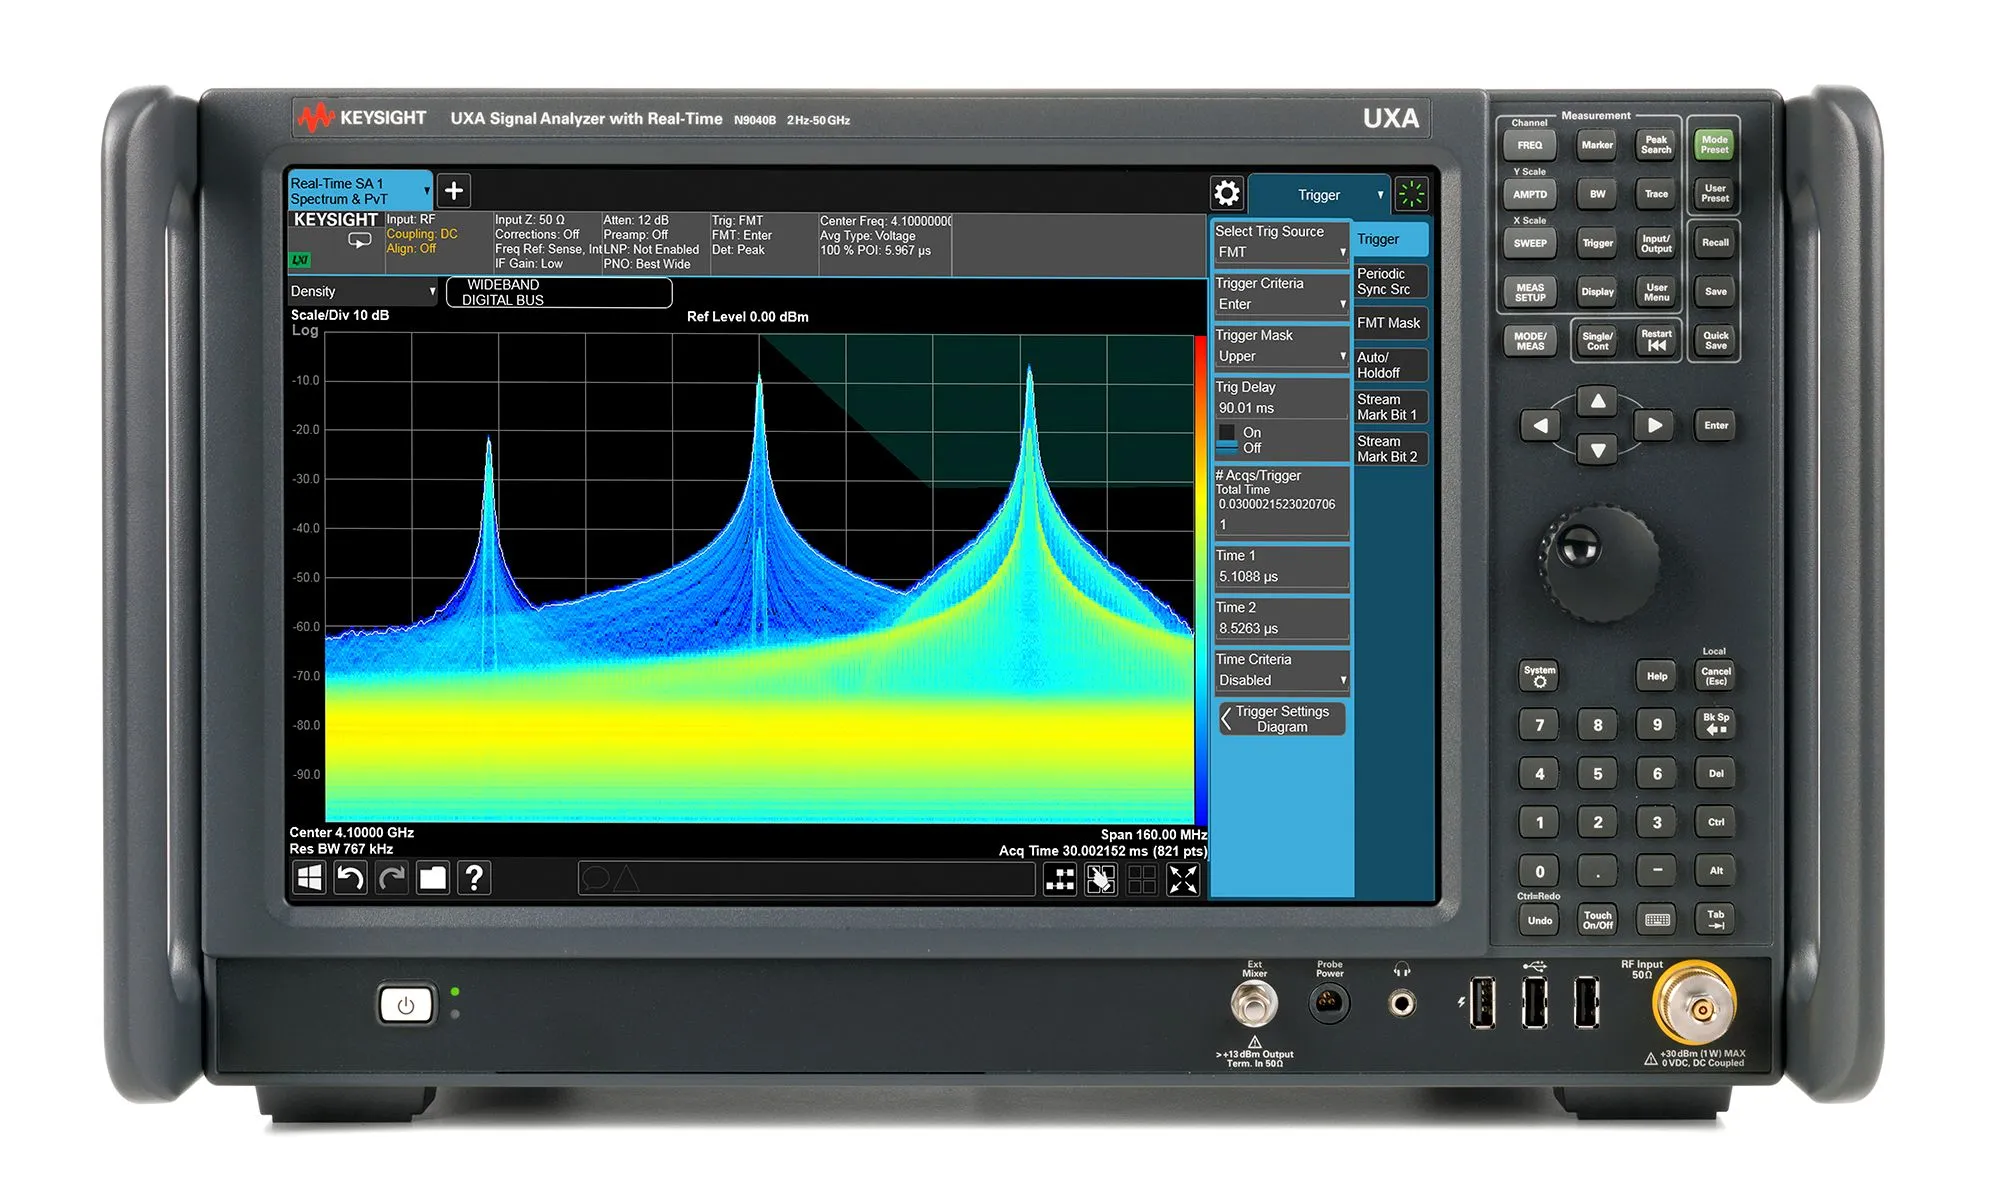The width and height of the screenshot is (2000, 1179).
Task: Open the Density trace display dropdown
Action: pos(360,291)
